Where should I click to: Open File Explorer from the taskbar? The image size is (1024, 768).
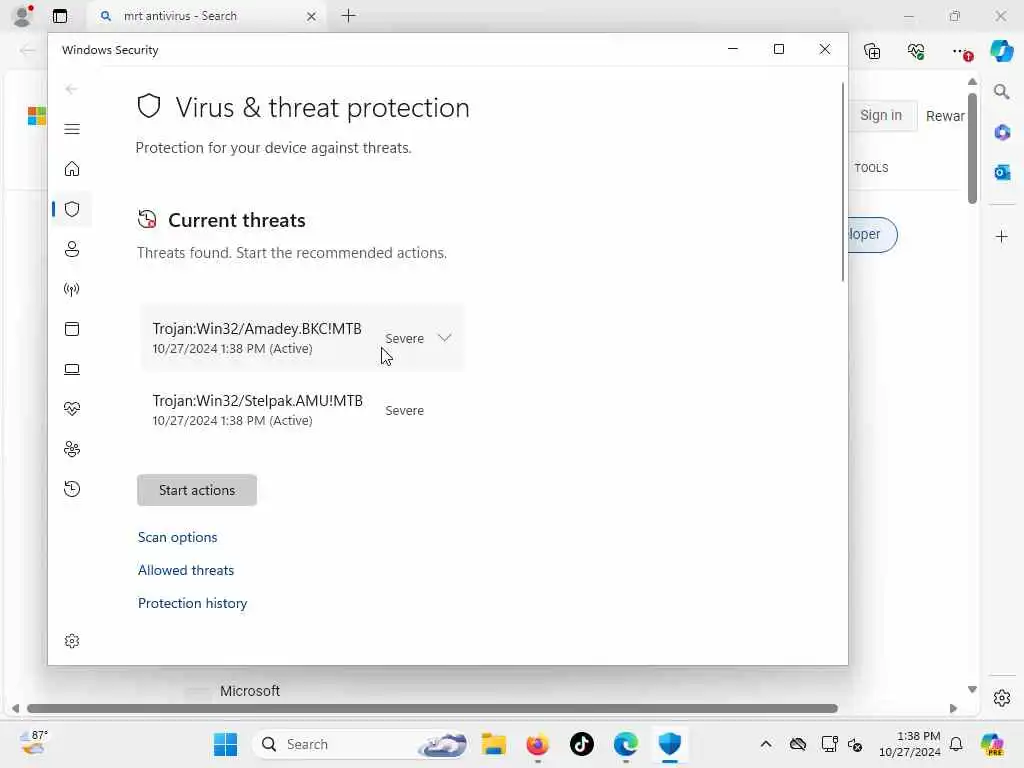click(494, 744)
